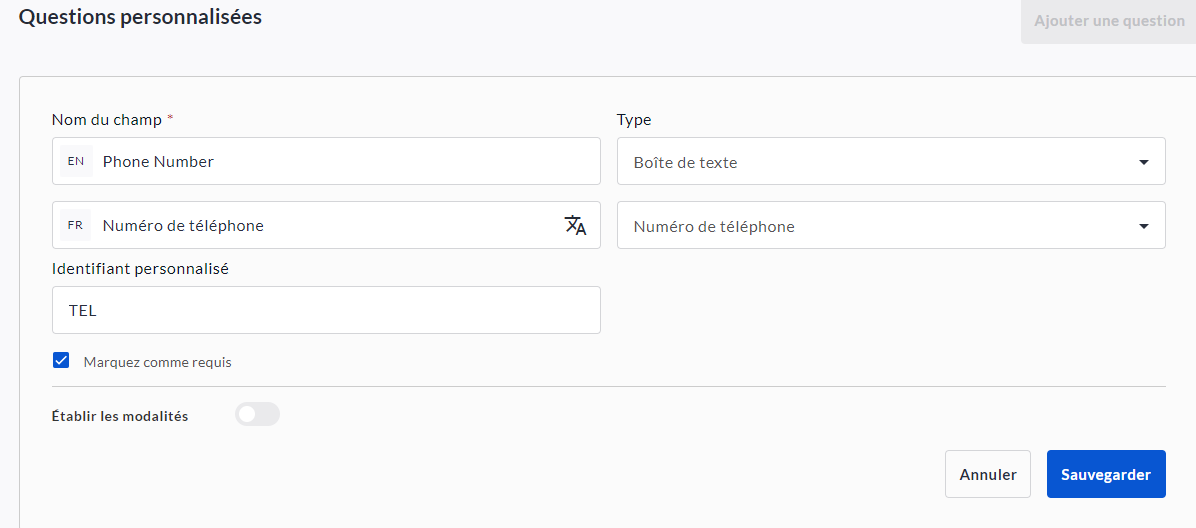Viewport: 1196px width, 528px height.
Task: Open the Numéro de téléphone format dropdown
Action: 880,226
